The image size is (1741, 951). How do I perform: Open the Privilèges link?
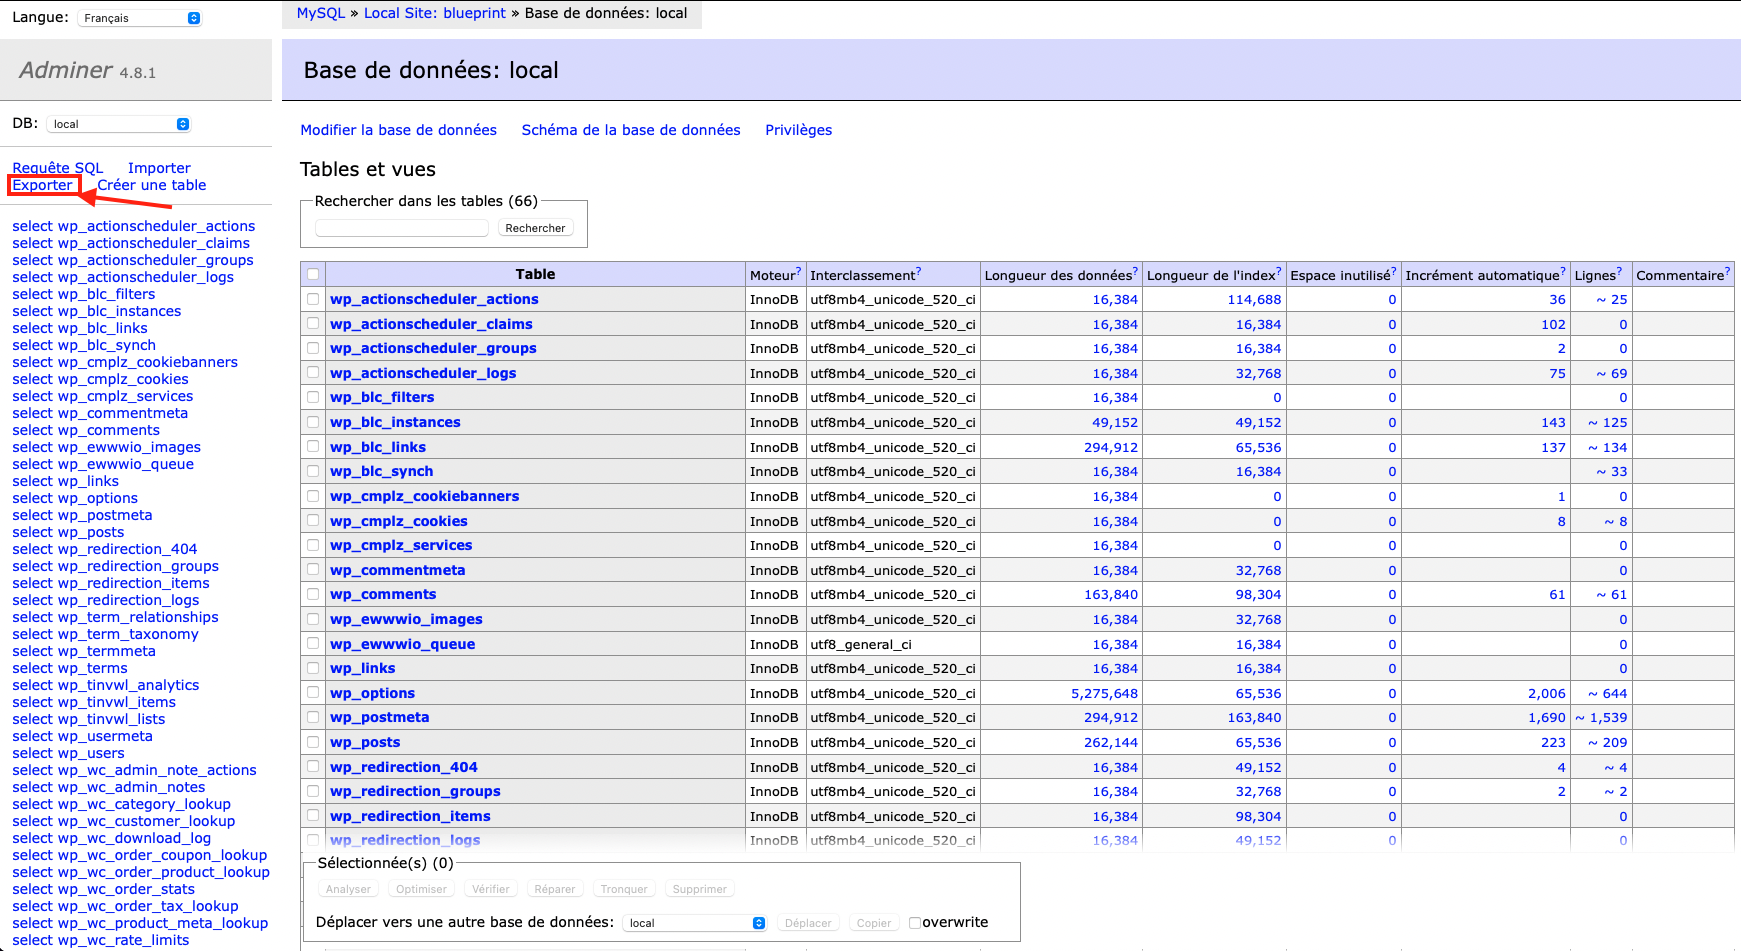[798, 130]
